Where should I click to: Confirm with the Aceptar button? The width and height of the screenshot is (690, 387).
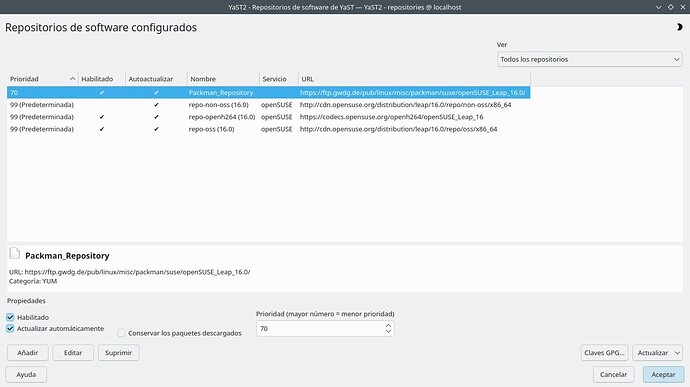(664, 375)
